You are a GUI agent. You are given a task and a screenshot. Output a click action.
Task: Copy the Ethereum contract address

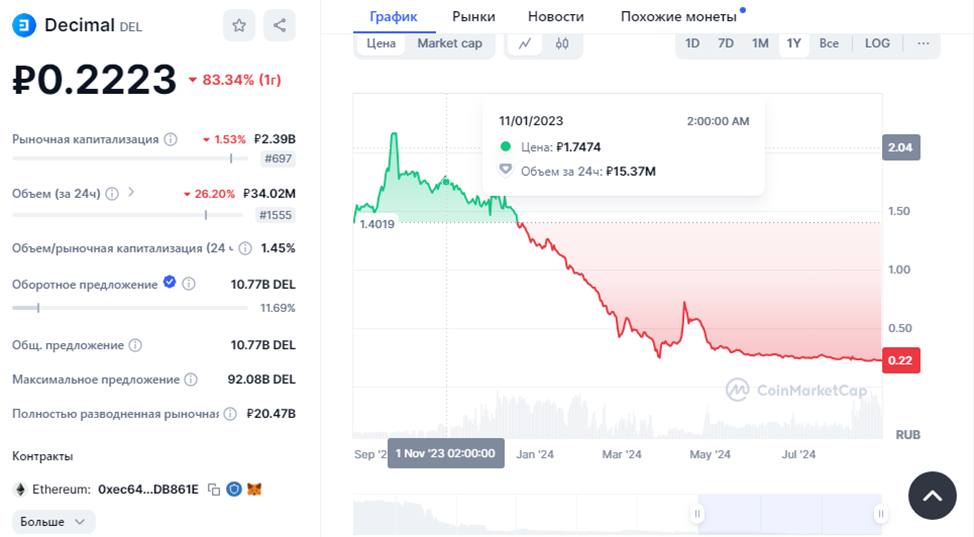(x=214, y=489)
